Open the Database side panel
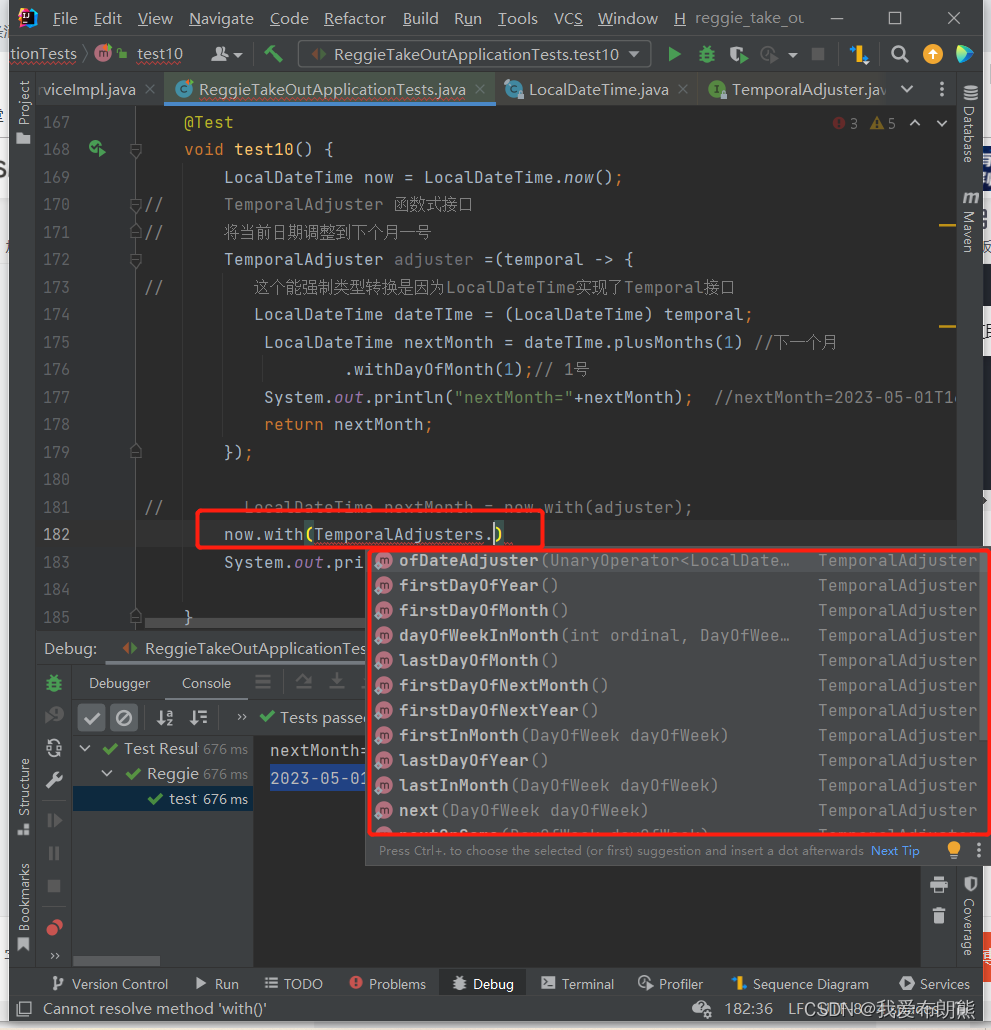This screenshot has height=1030, width=991. coord(969,123)
